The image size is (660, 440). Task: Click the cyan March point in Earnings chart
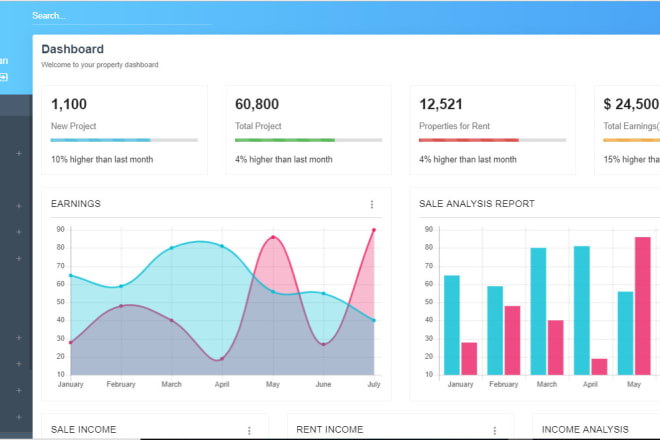click(172, 248)
